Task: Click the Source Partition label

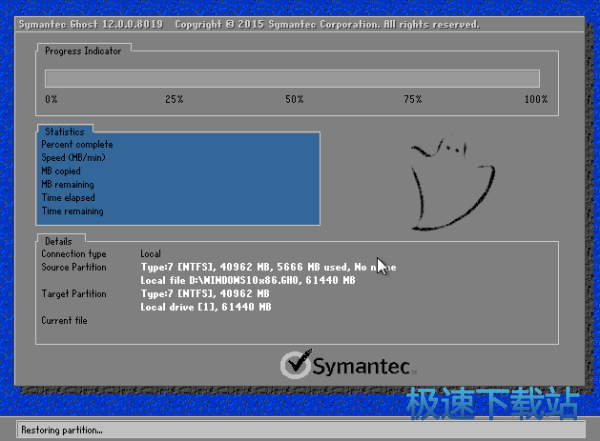Action: pos(74,267)
